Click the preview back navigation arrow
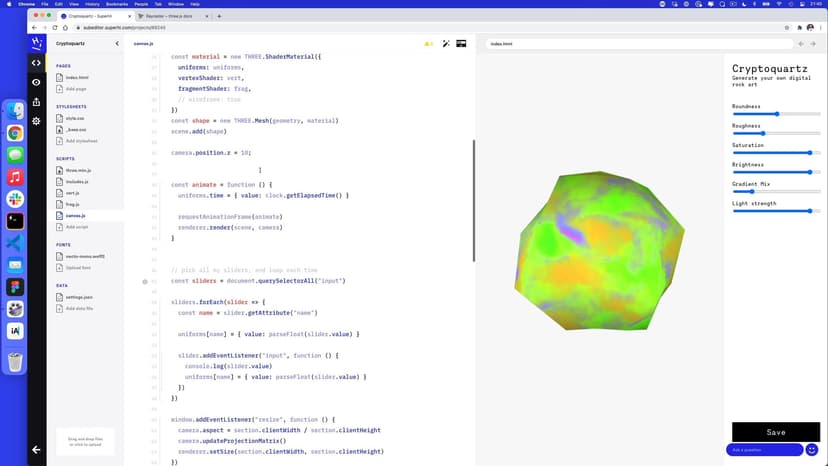Image resolution: width=828 pixels, height=466 pixels. [801, 44]
